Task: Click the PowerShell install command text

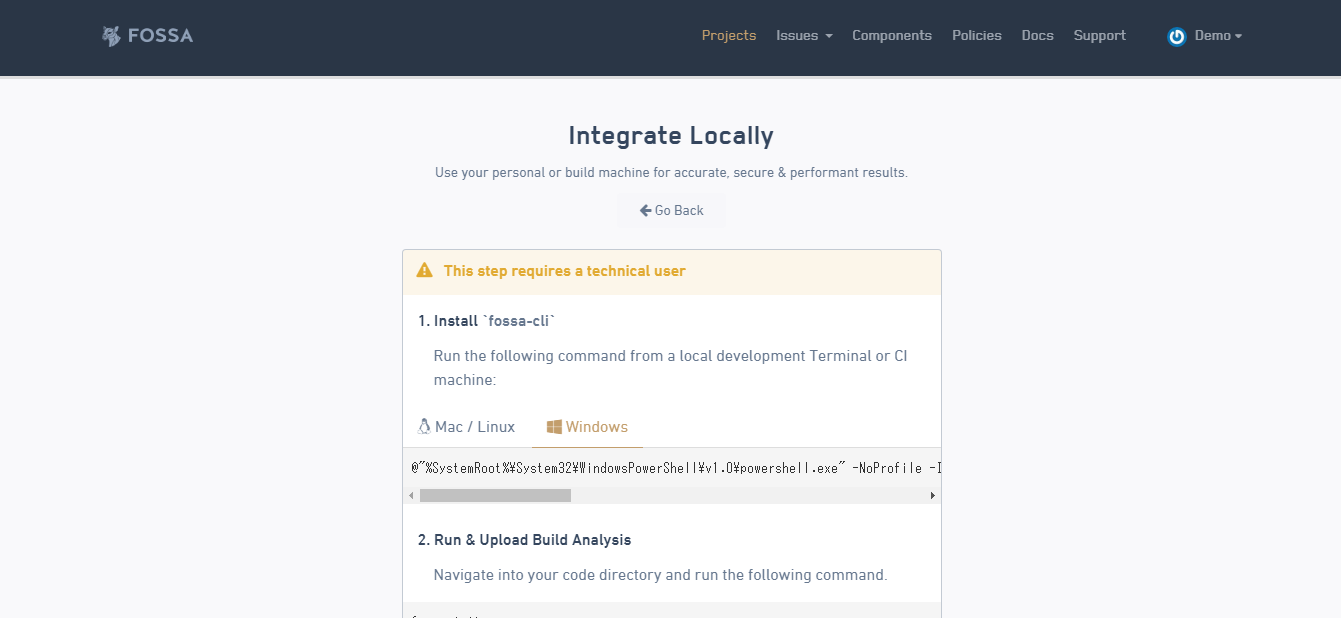Action: click(670, 468)
